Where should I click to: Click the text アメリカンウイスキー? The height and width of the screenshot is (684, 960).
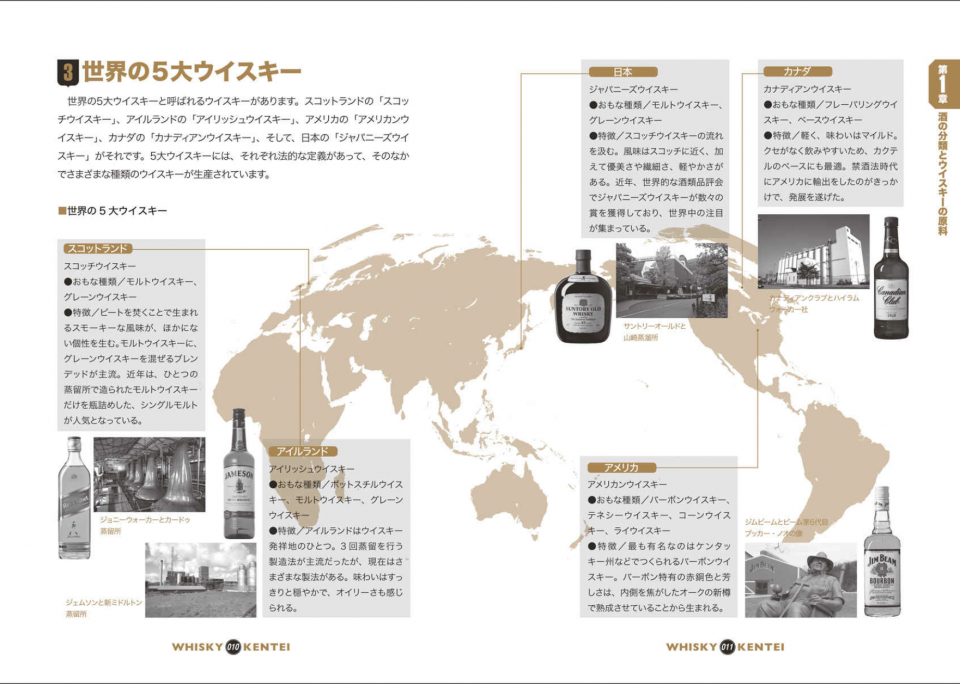pyautogui.click(x=627, y=484)
